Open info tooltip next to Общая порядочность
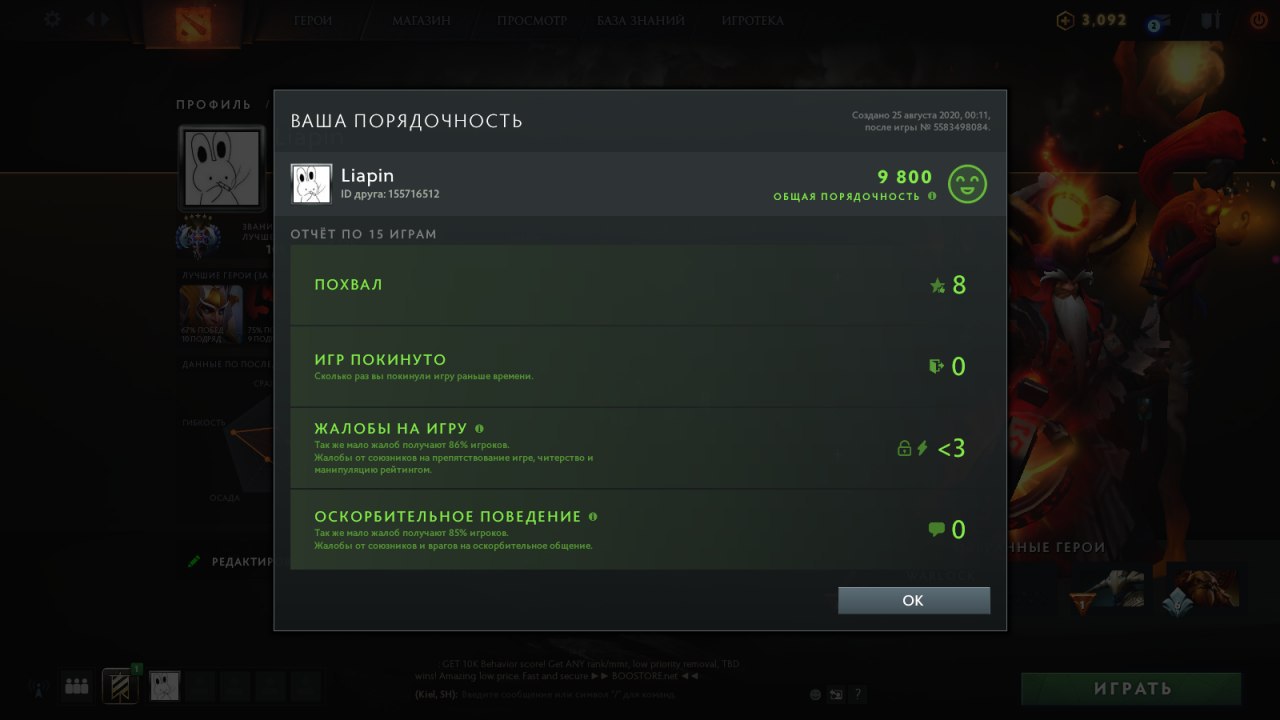This screenshot has height=720, width=1280. coord(932,196)
